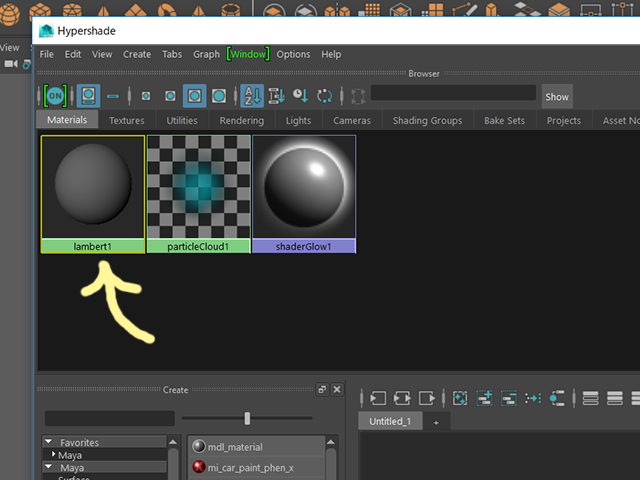640x480 pixels.
Task: Open the Graph menu
Action: [206, 54]
